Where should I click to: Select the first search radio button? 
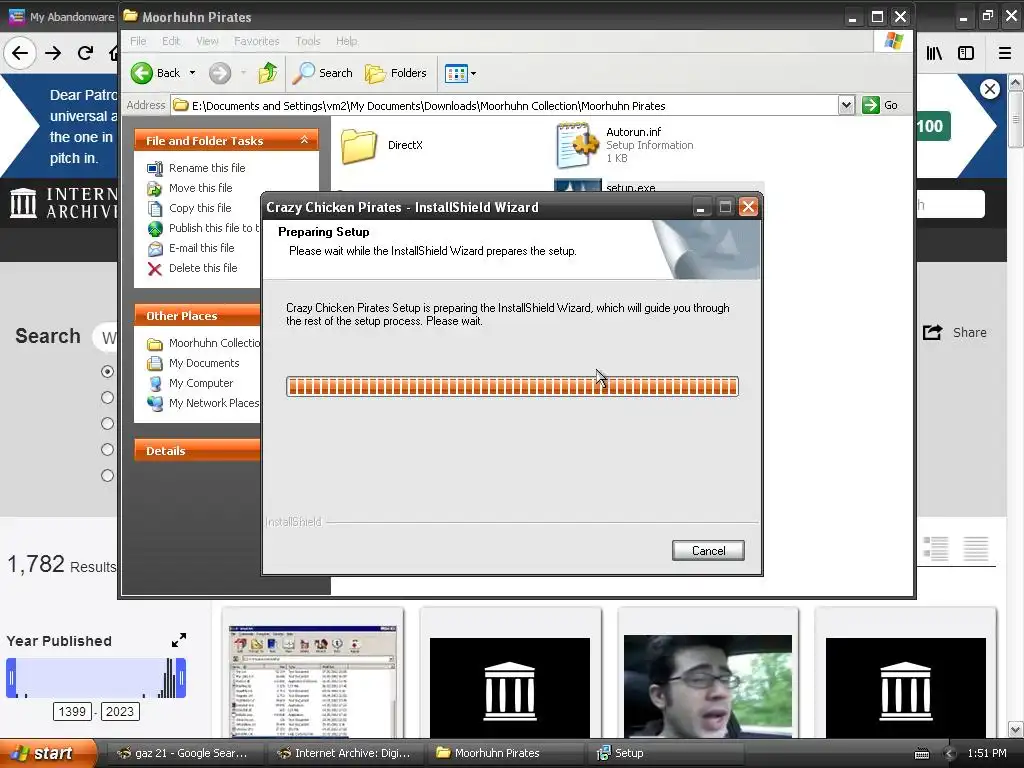(x=108, y=372)
